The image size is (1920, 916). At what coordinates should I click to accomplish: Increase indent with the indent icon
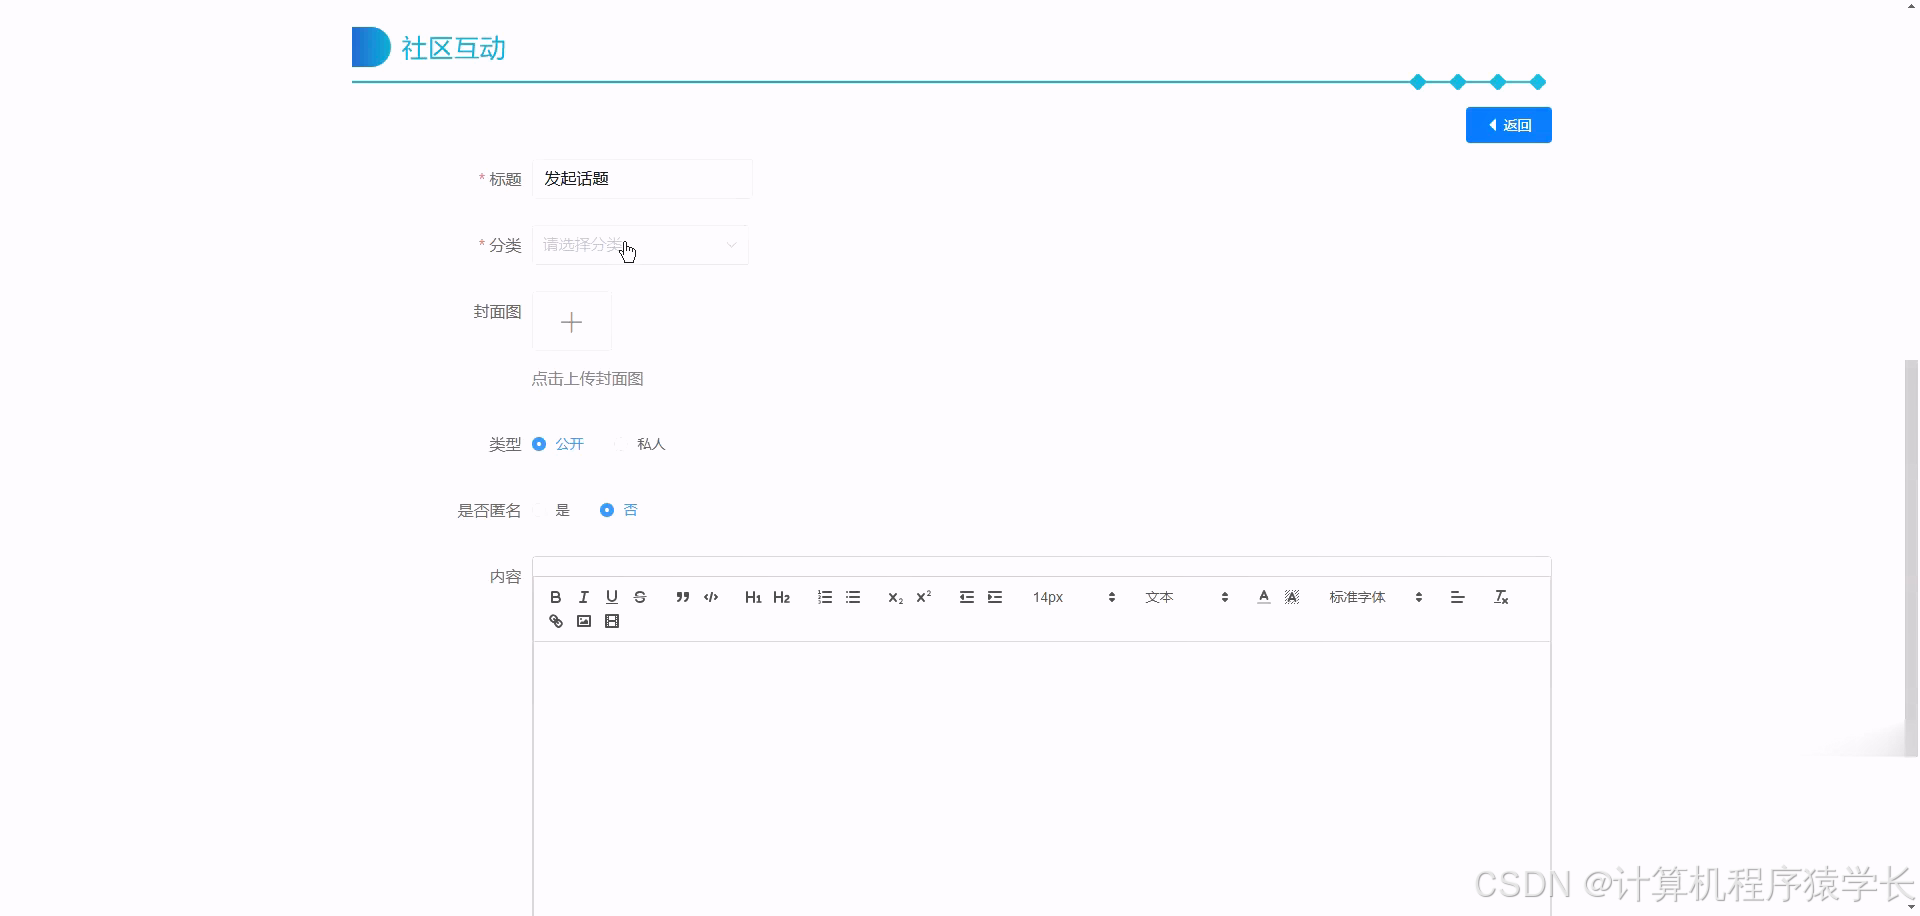tap(995, 597)
